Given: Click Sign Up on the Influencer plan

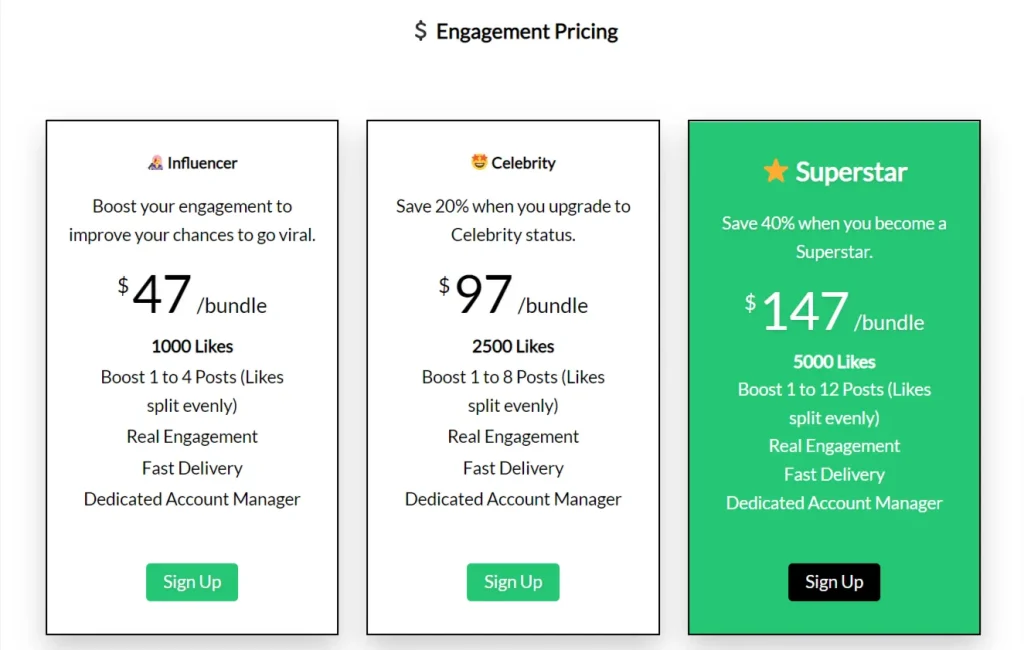Looking at the screenshot, I should 191,581.
